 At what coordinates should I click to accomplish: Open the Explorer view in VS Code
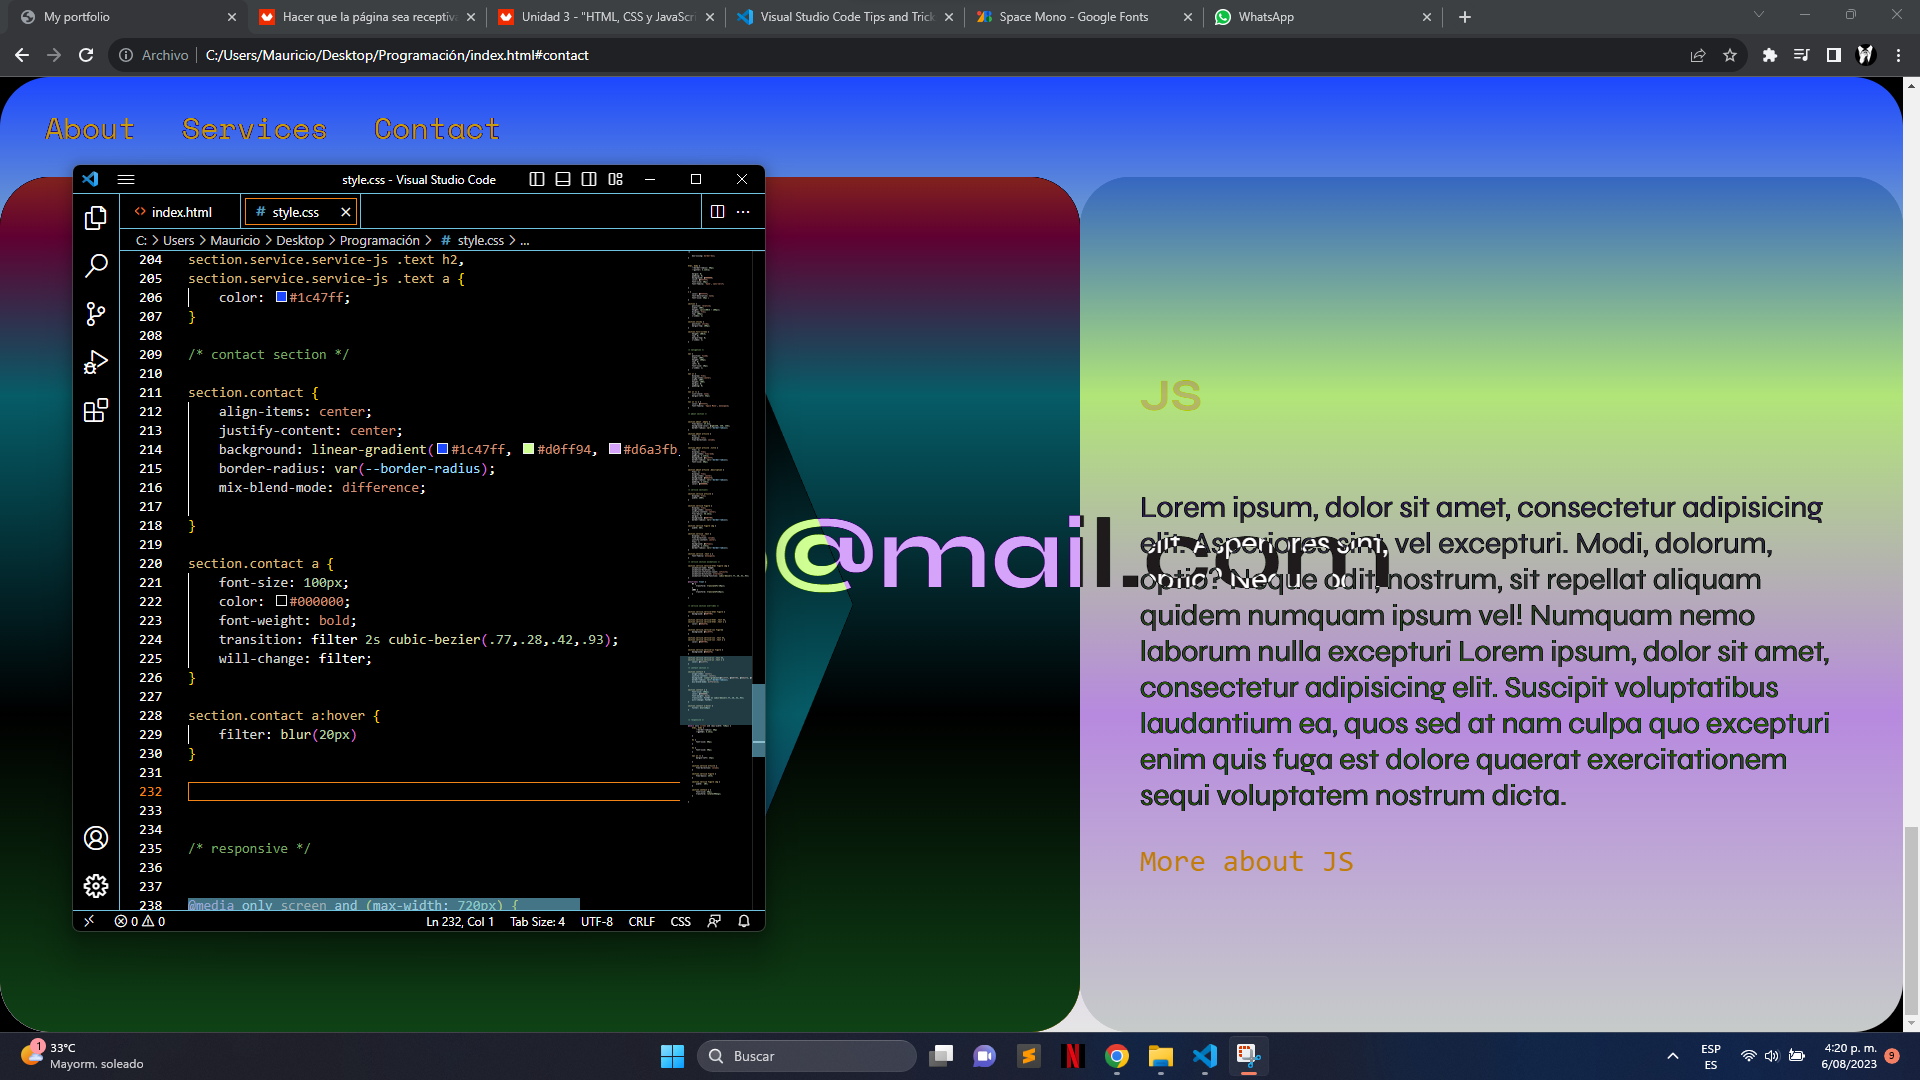click(96, 218)
